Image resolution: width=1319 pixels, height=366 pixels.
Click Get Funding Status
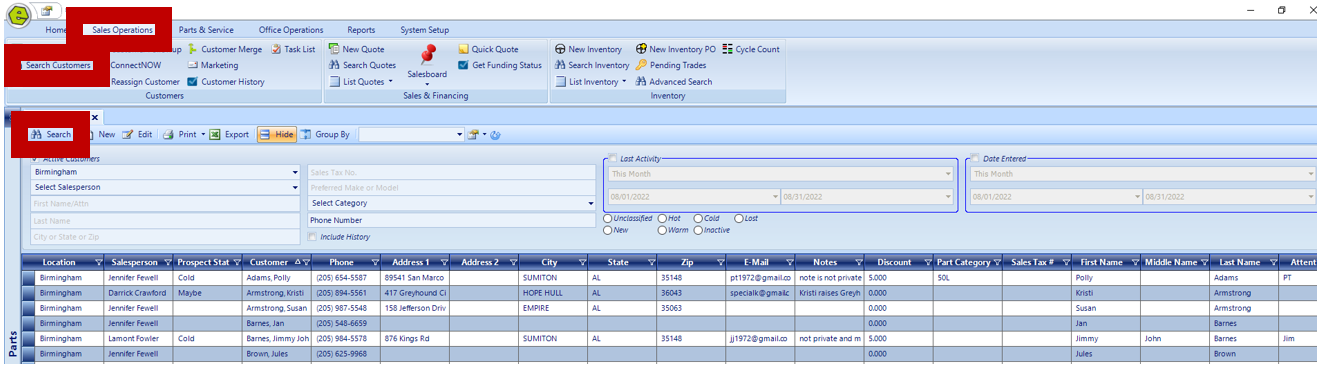pyautogui.click(x=500, y=65)
